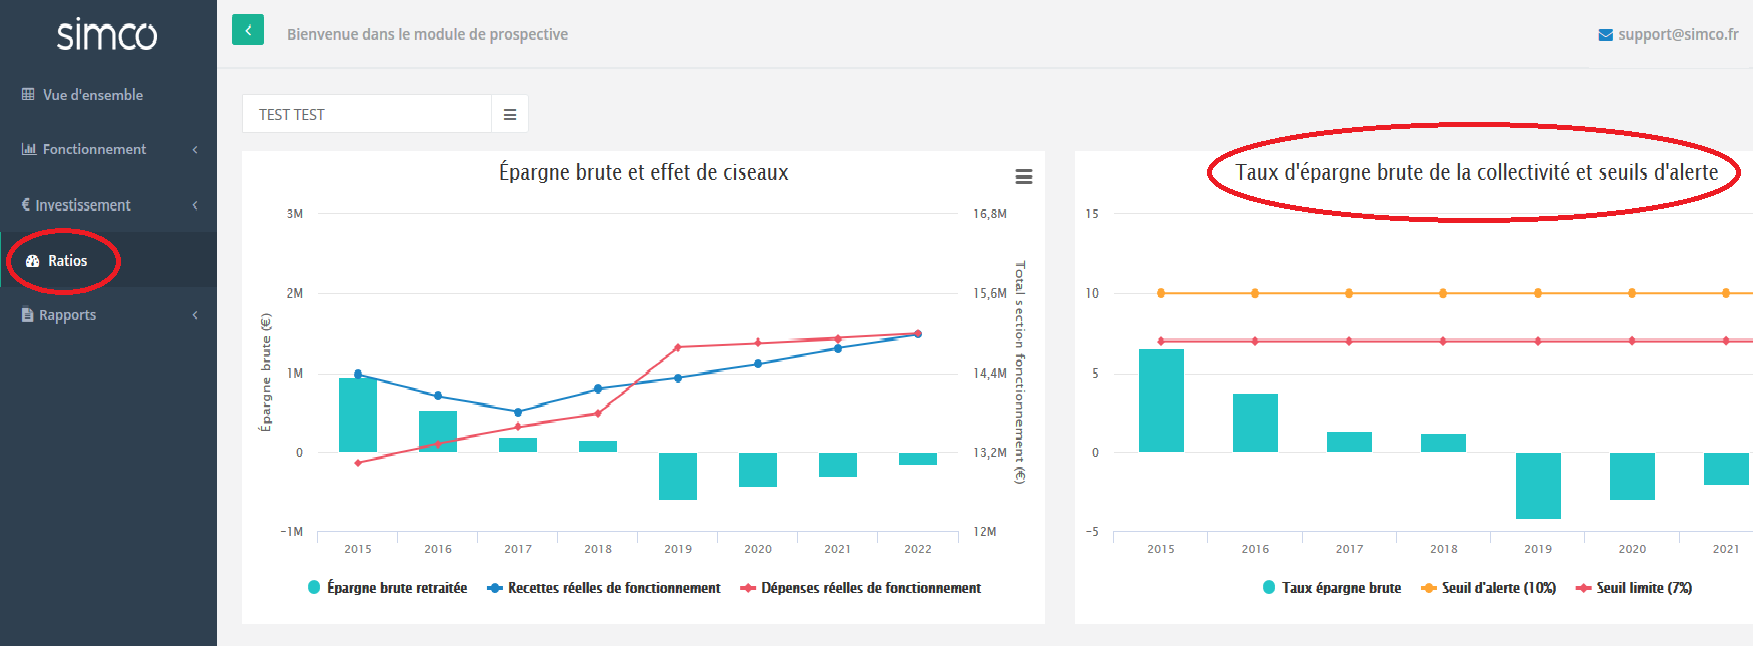Select Rapports in the sidebar
This screenshot has width=1753, height=648.
[x=67, y=315]
